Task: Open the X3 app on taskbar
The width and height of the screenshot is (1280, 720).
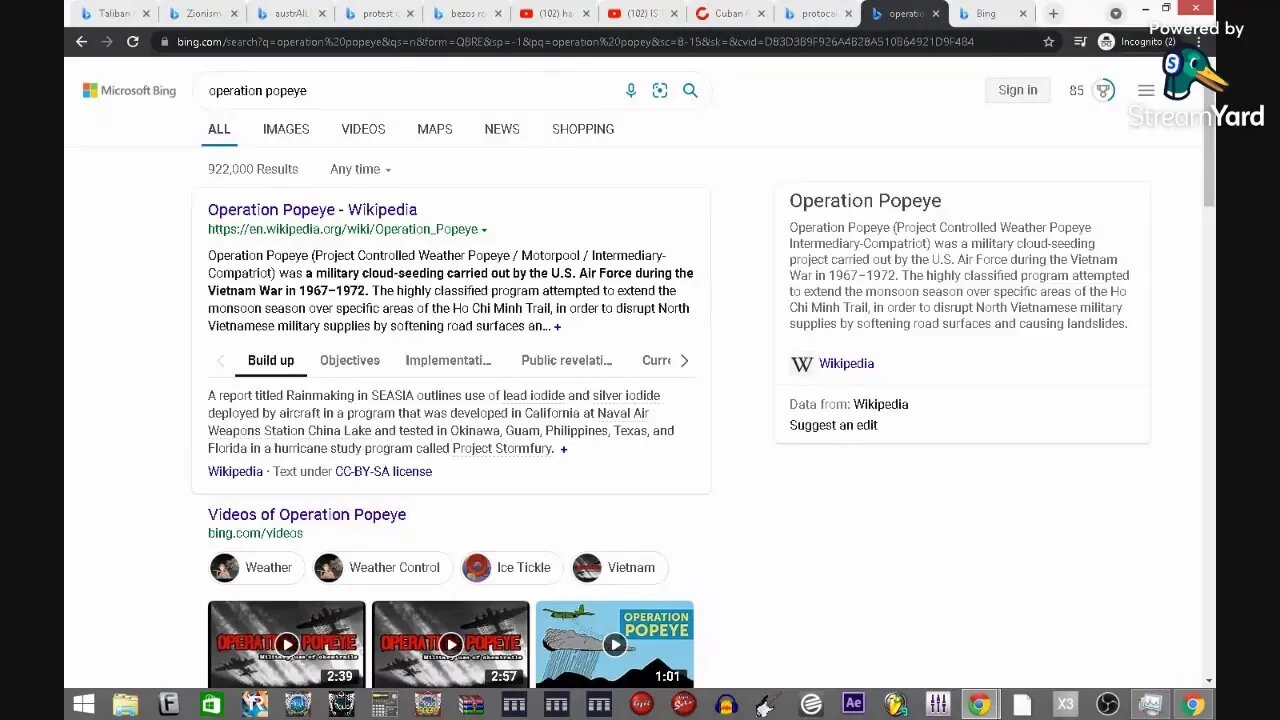Action: (x=1065, y=705)
